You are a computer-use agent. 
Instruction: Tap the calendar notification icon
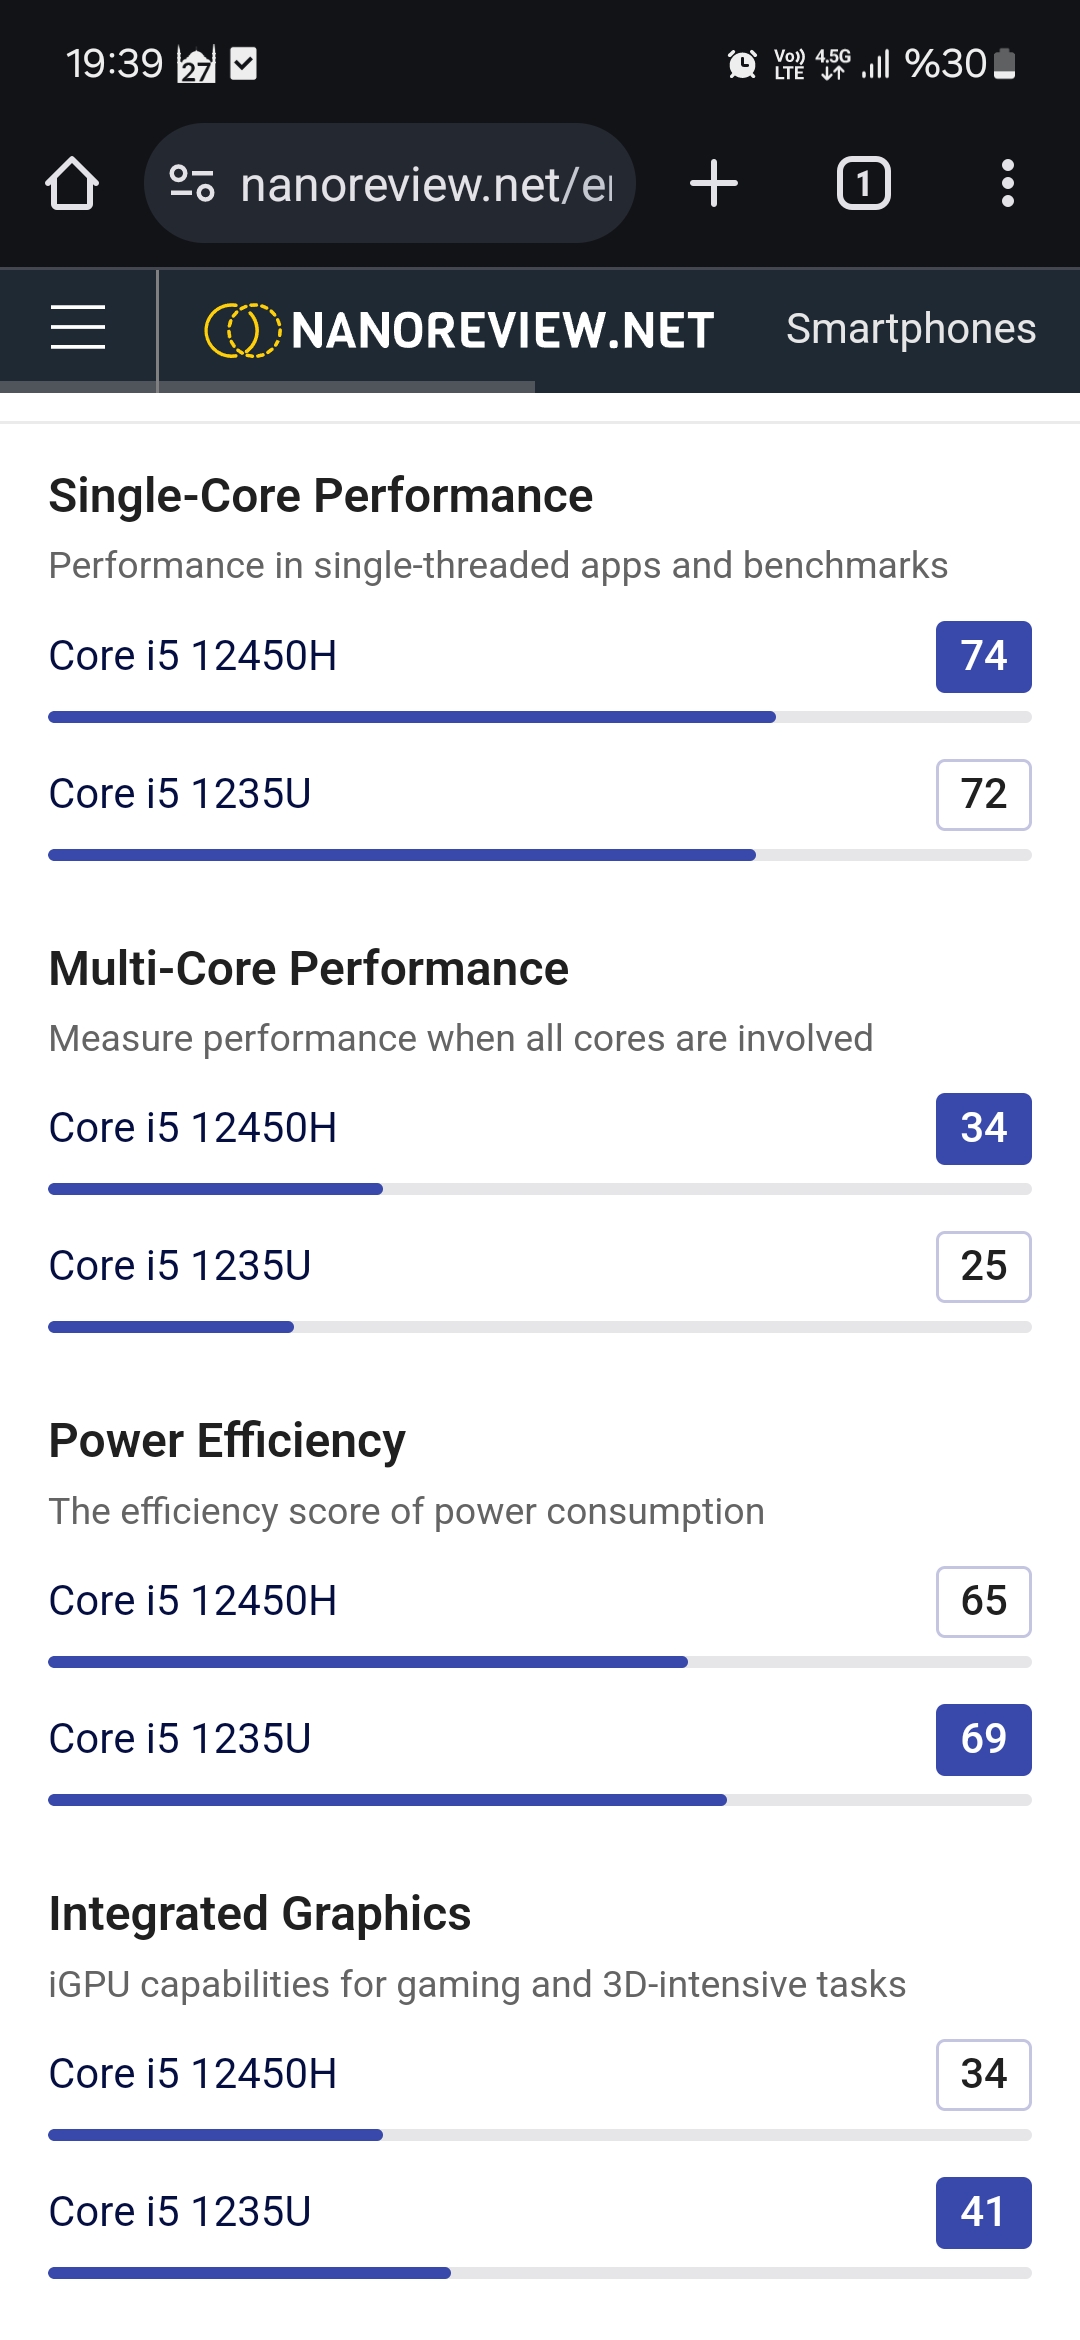[196, 65]
